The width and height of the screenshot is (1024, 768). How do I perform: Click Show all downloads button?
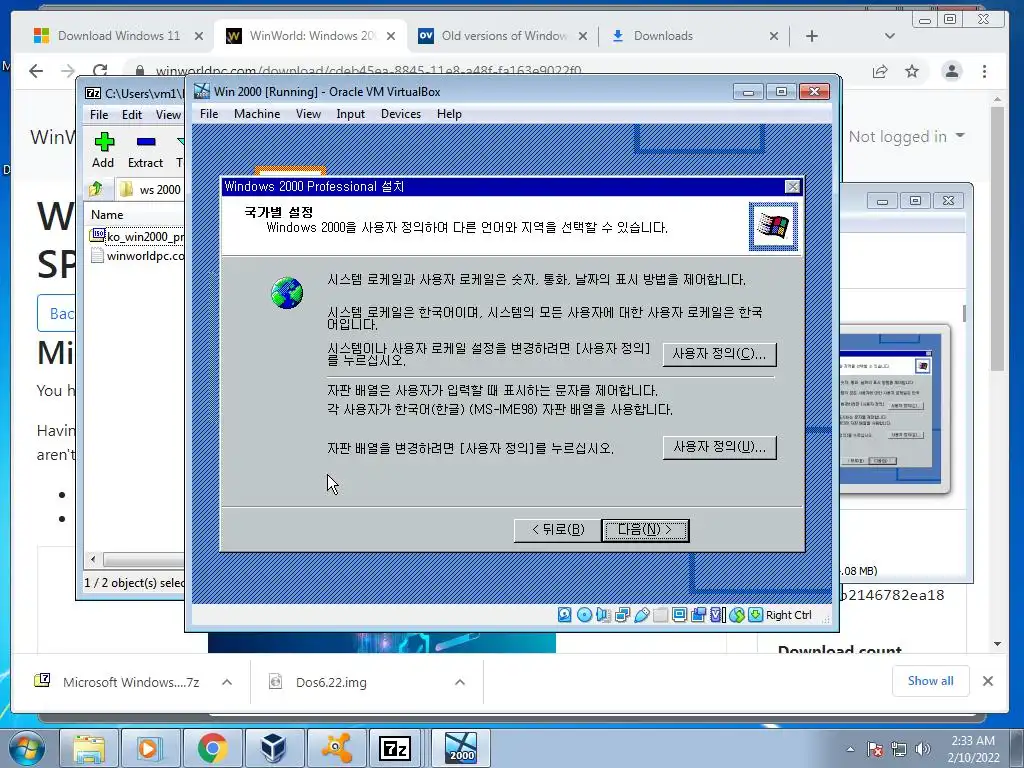coord(931,681)
